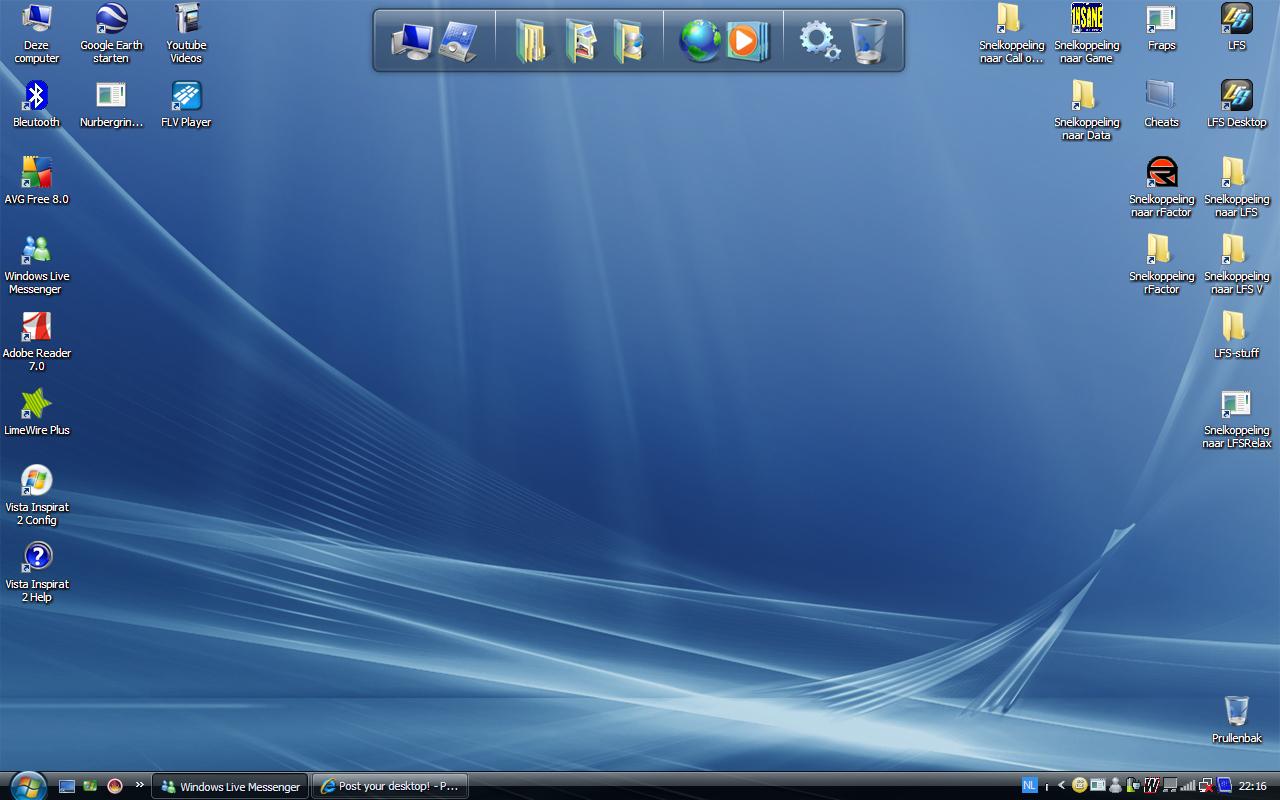Image resolution: width=1280 pixels, height=800 pixels.
Task: Open the LFS-stuff folder
Action: [1237, 335]
